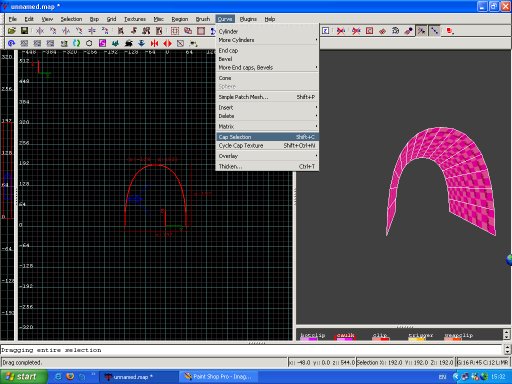Click the first red-crossed blue icon
Screen dimensions: 512x384
point(341,31)
